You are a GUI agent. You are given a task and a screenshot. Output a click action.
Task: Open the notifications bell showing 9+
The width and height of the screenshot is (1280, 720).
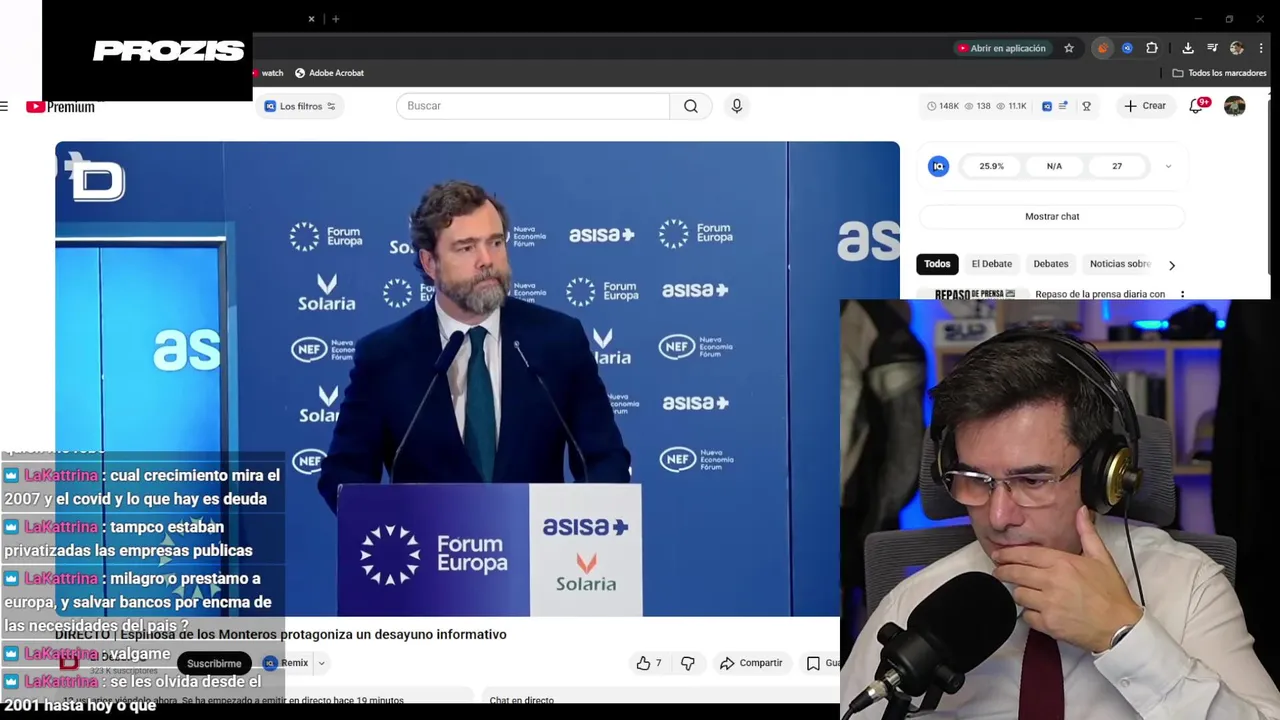[x=1196, y=106]
